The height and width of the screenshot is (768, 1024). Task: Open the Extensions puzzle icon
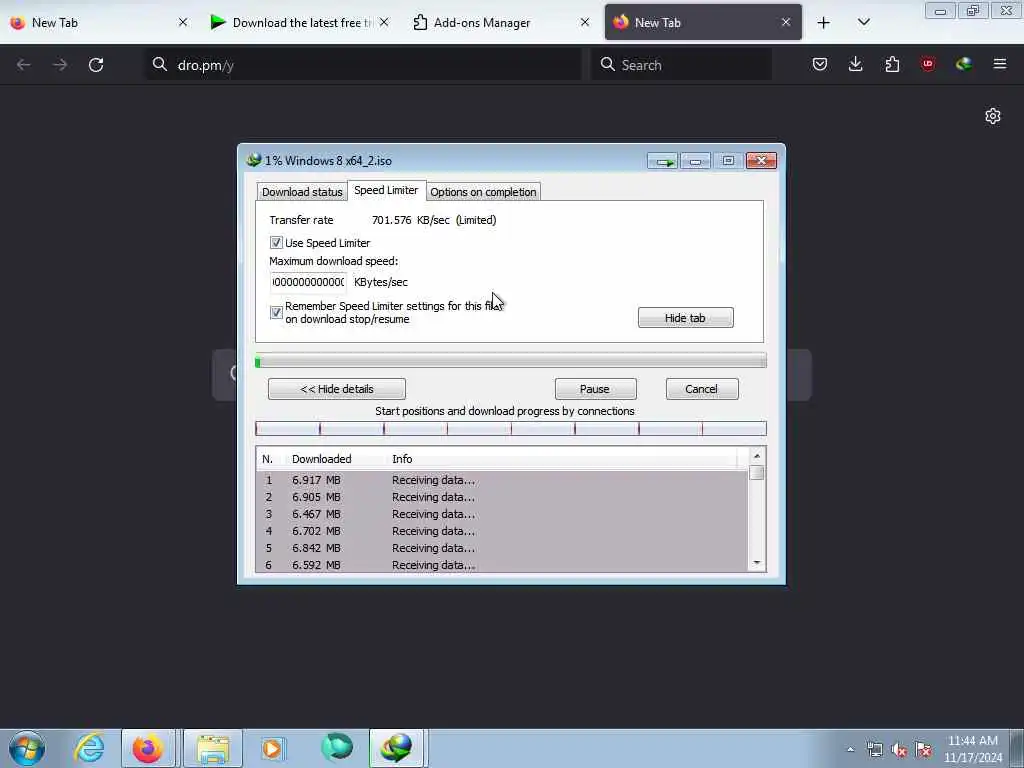point(891,64)
